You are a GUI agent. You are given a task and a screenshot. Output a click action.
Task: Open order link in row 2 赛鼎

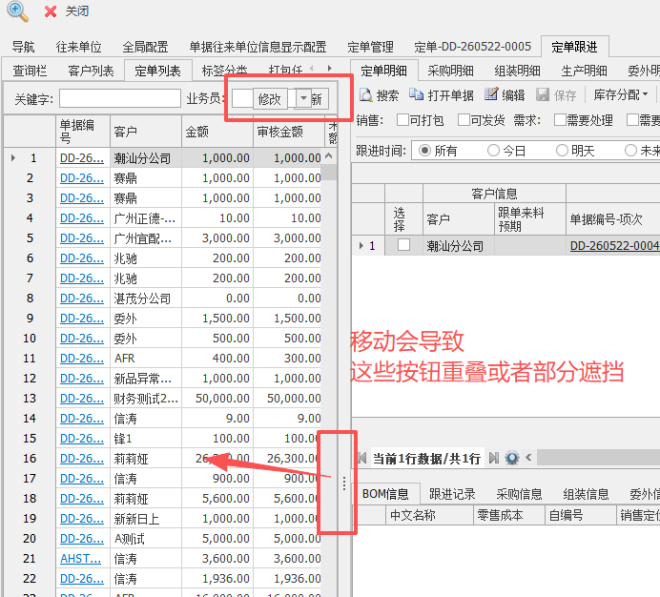pyautogui.click(x=82, y=178)
